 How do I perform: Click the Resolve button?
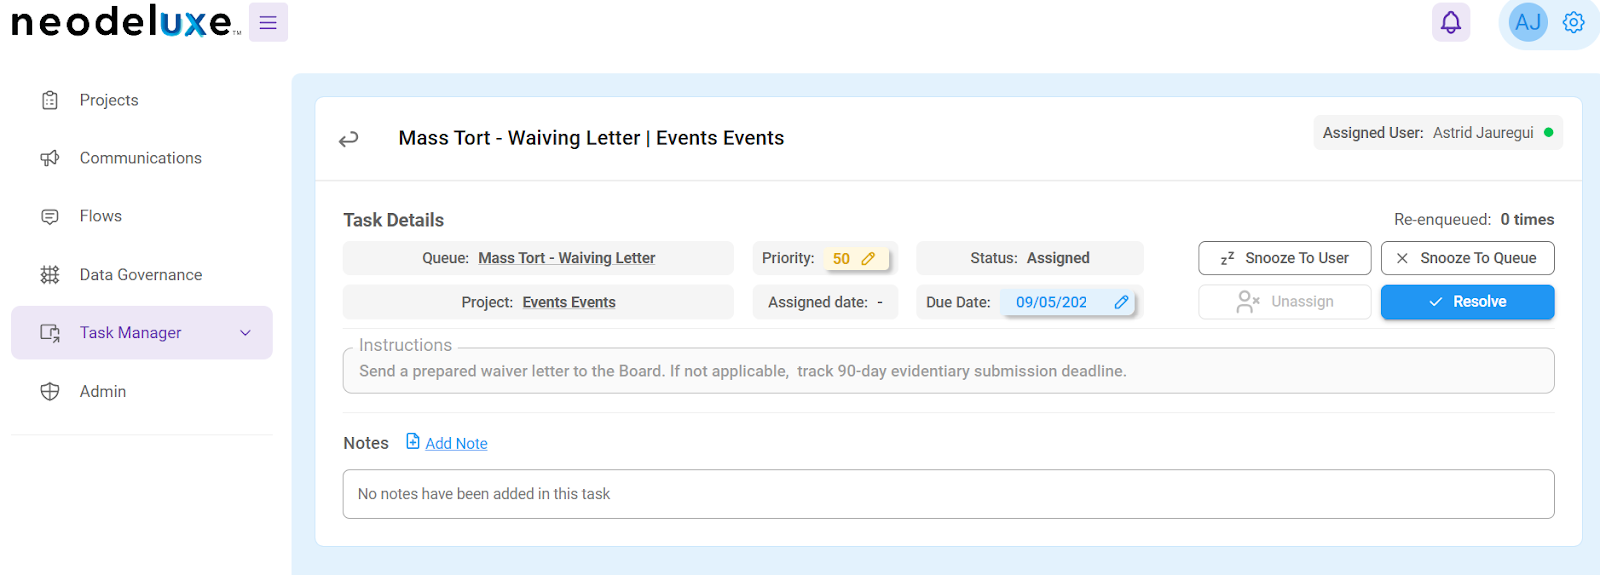1467,302
